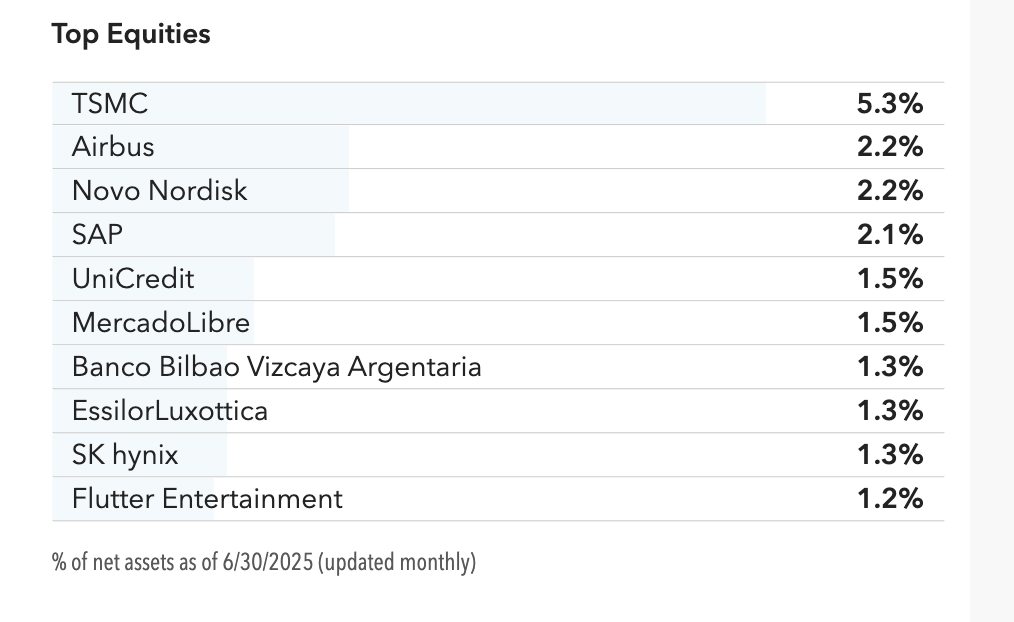
Task: Click Airbus's 2.2% weight value
Action: (x=890, y=147)
